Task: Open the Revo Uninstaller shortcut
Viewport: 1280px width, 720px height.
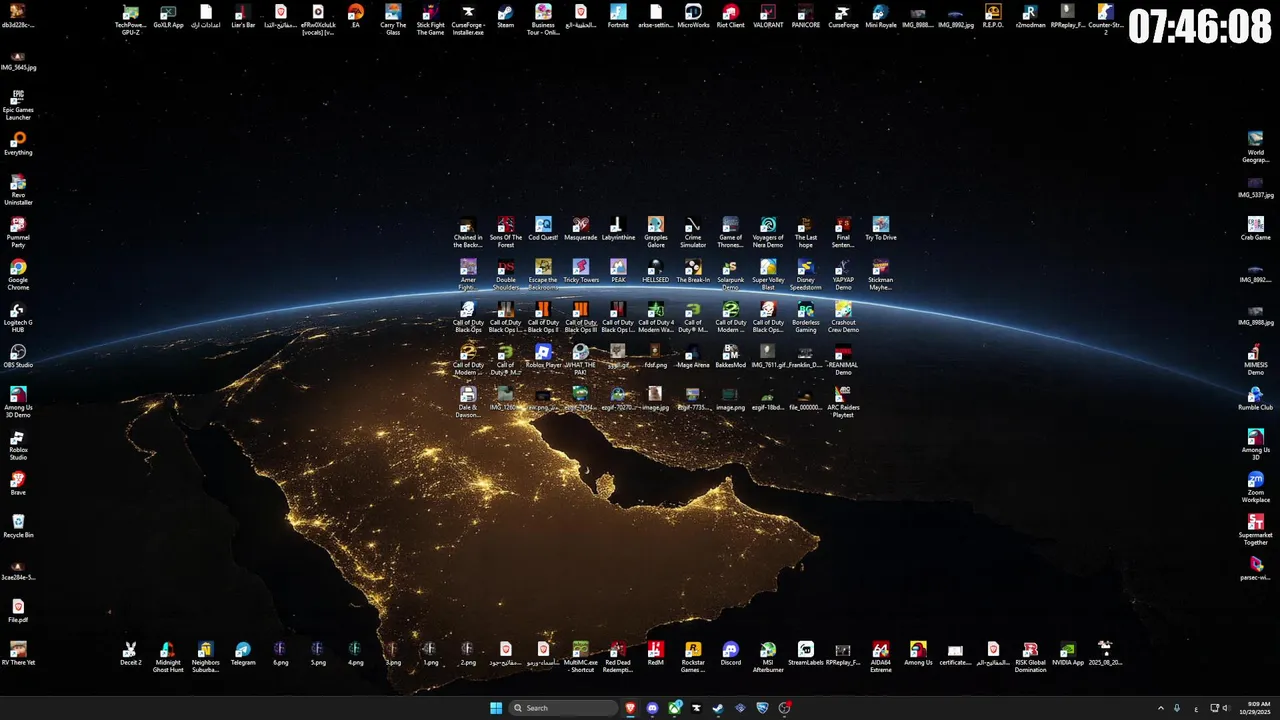Action: (x=18, y=189)
